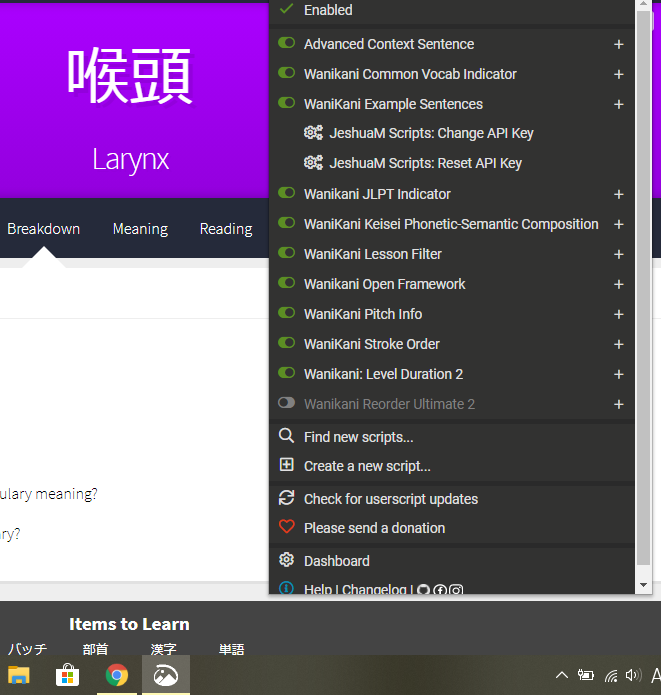Disable Wanikani Open Framework toggle

coord(286,283)
